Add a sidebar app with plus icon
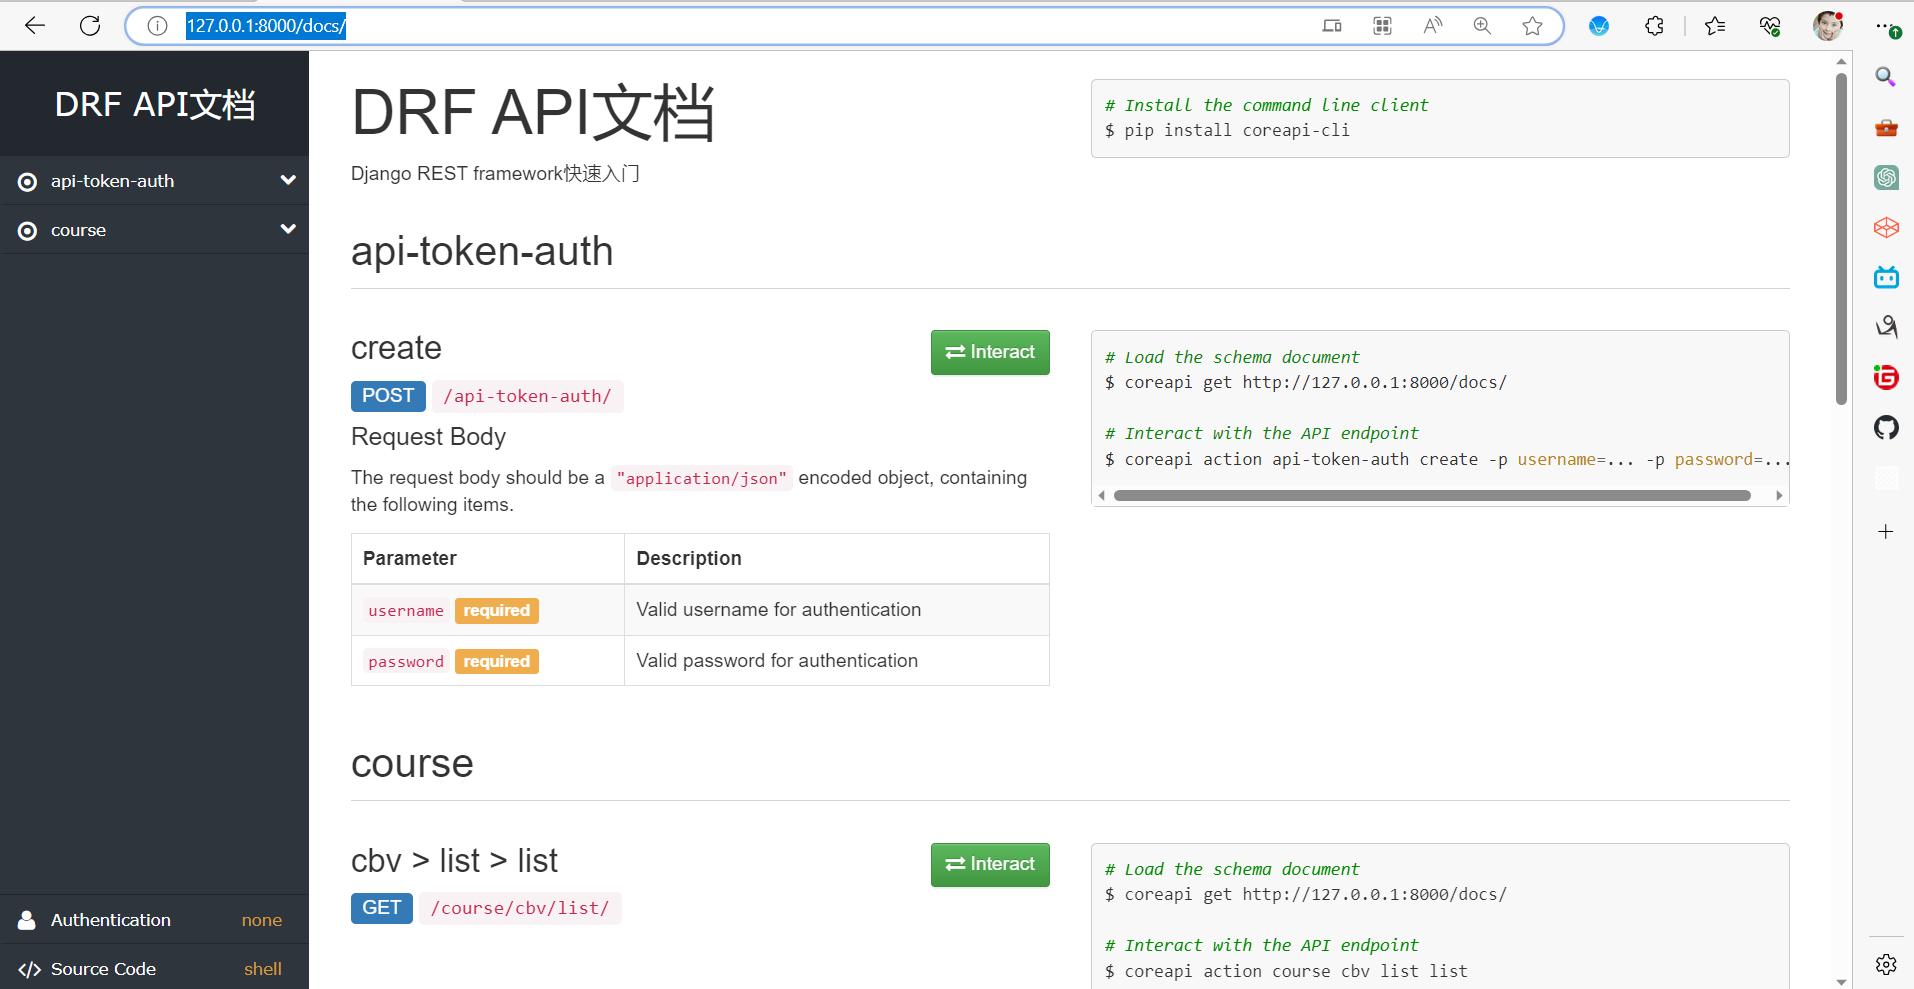This screenshot has height=989, width=1914. (1886, 531)
